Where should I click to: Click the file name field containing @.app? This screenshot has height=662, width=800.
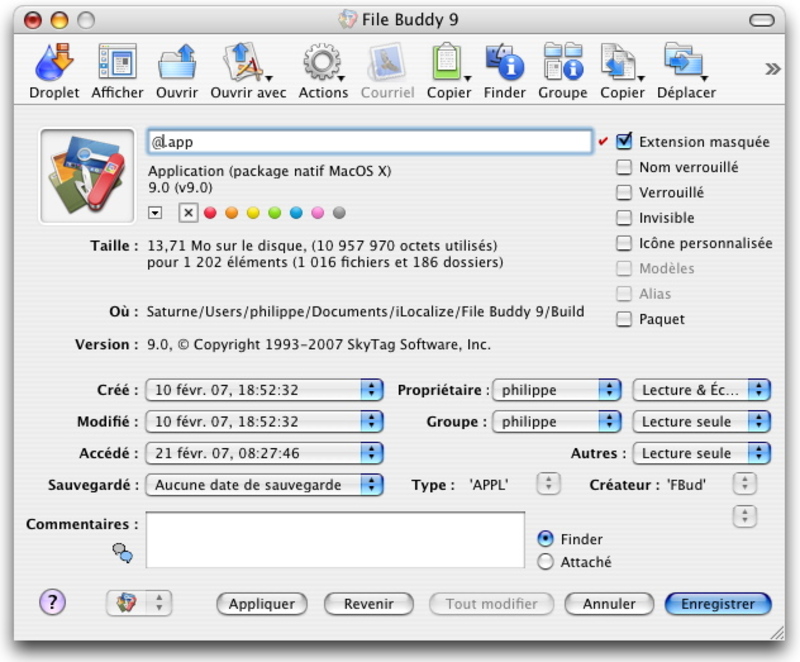click(x=370, y=141)
